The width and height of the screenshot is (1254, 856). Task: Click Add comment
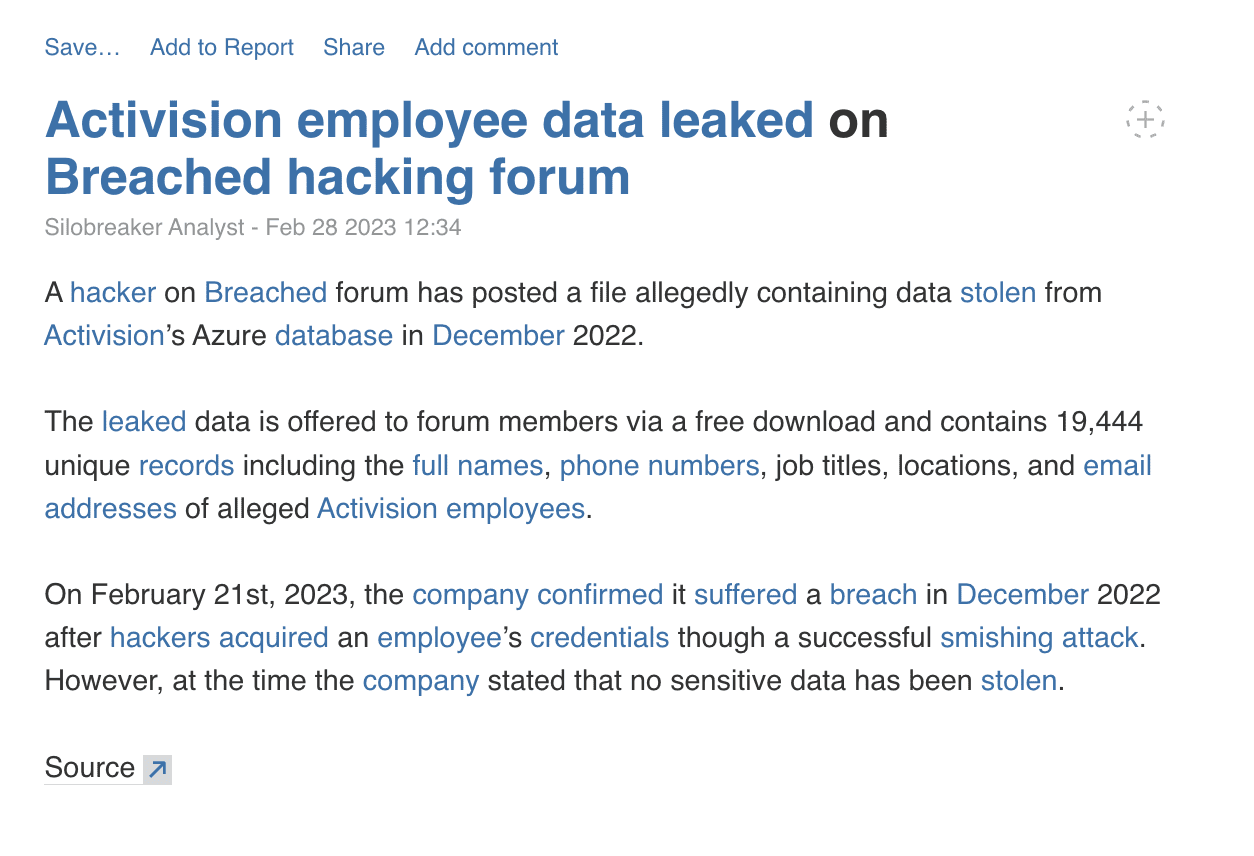click(x=486, y=47)
